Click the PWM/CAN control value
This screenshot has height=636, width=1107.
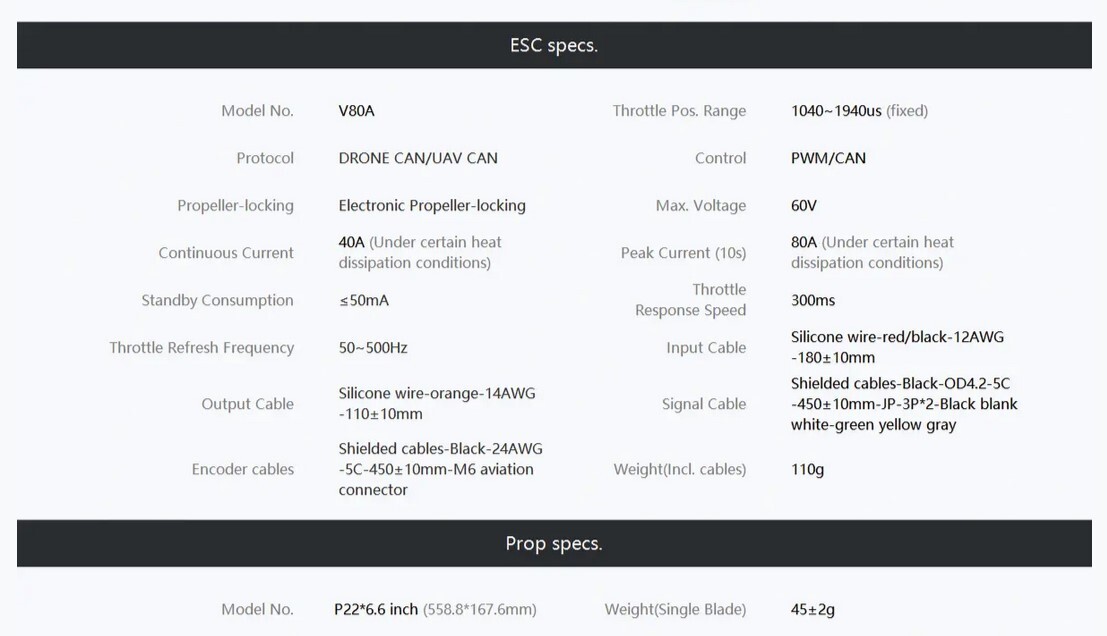[x=828, y=158]
